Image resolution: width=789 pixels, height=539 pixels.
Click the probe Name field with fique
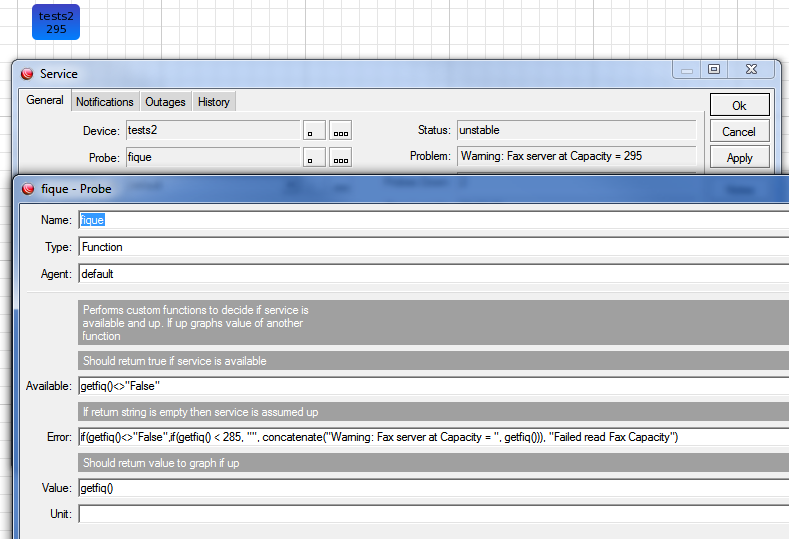tap(434, 220)
